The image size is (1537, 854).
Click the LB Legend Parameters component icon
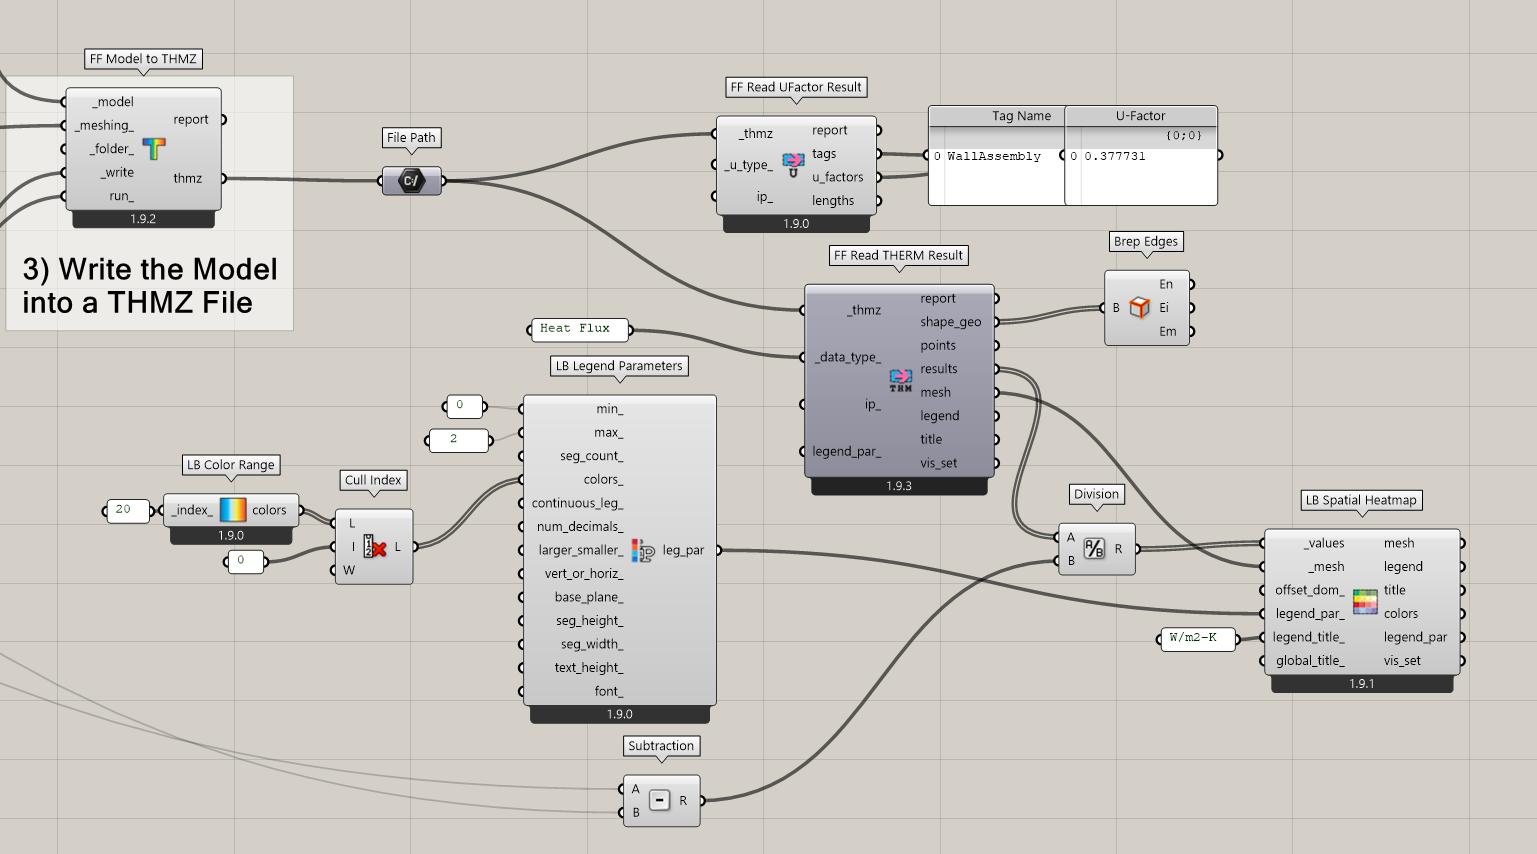[643, 550]
